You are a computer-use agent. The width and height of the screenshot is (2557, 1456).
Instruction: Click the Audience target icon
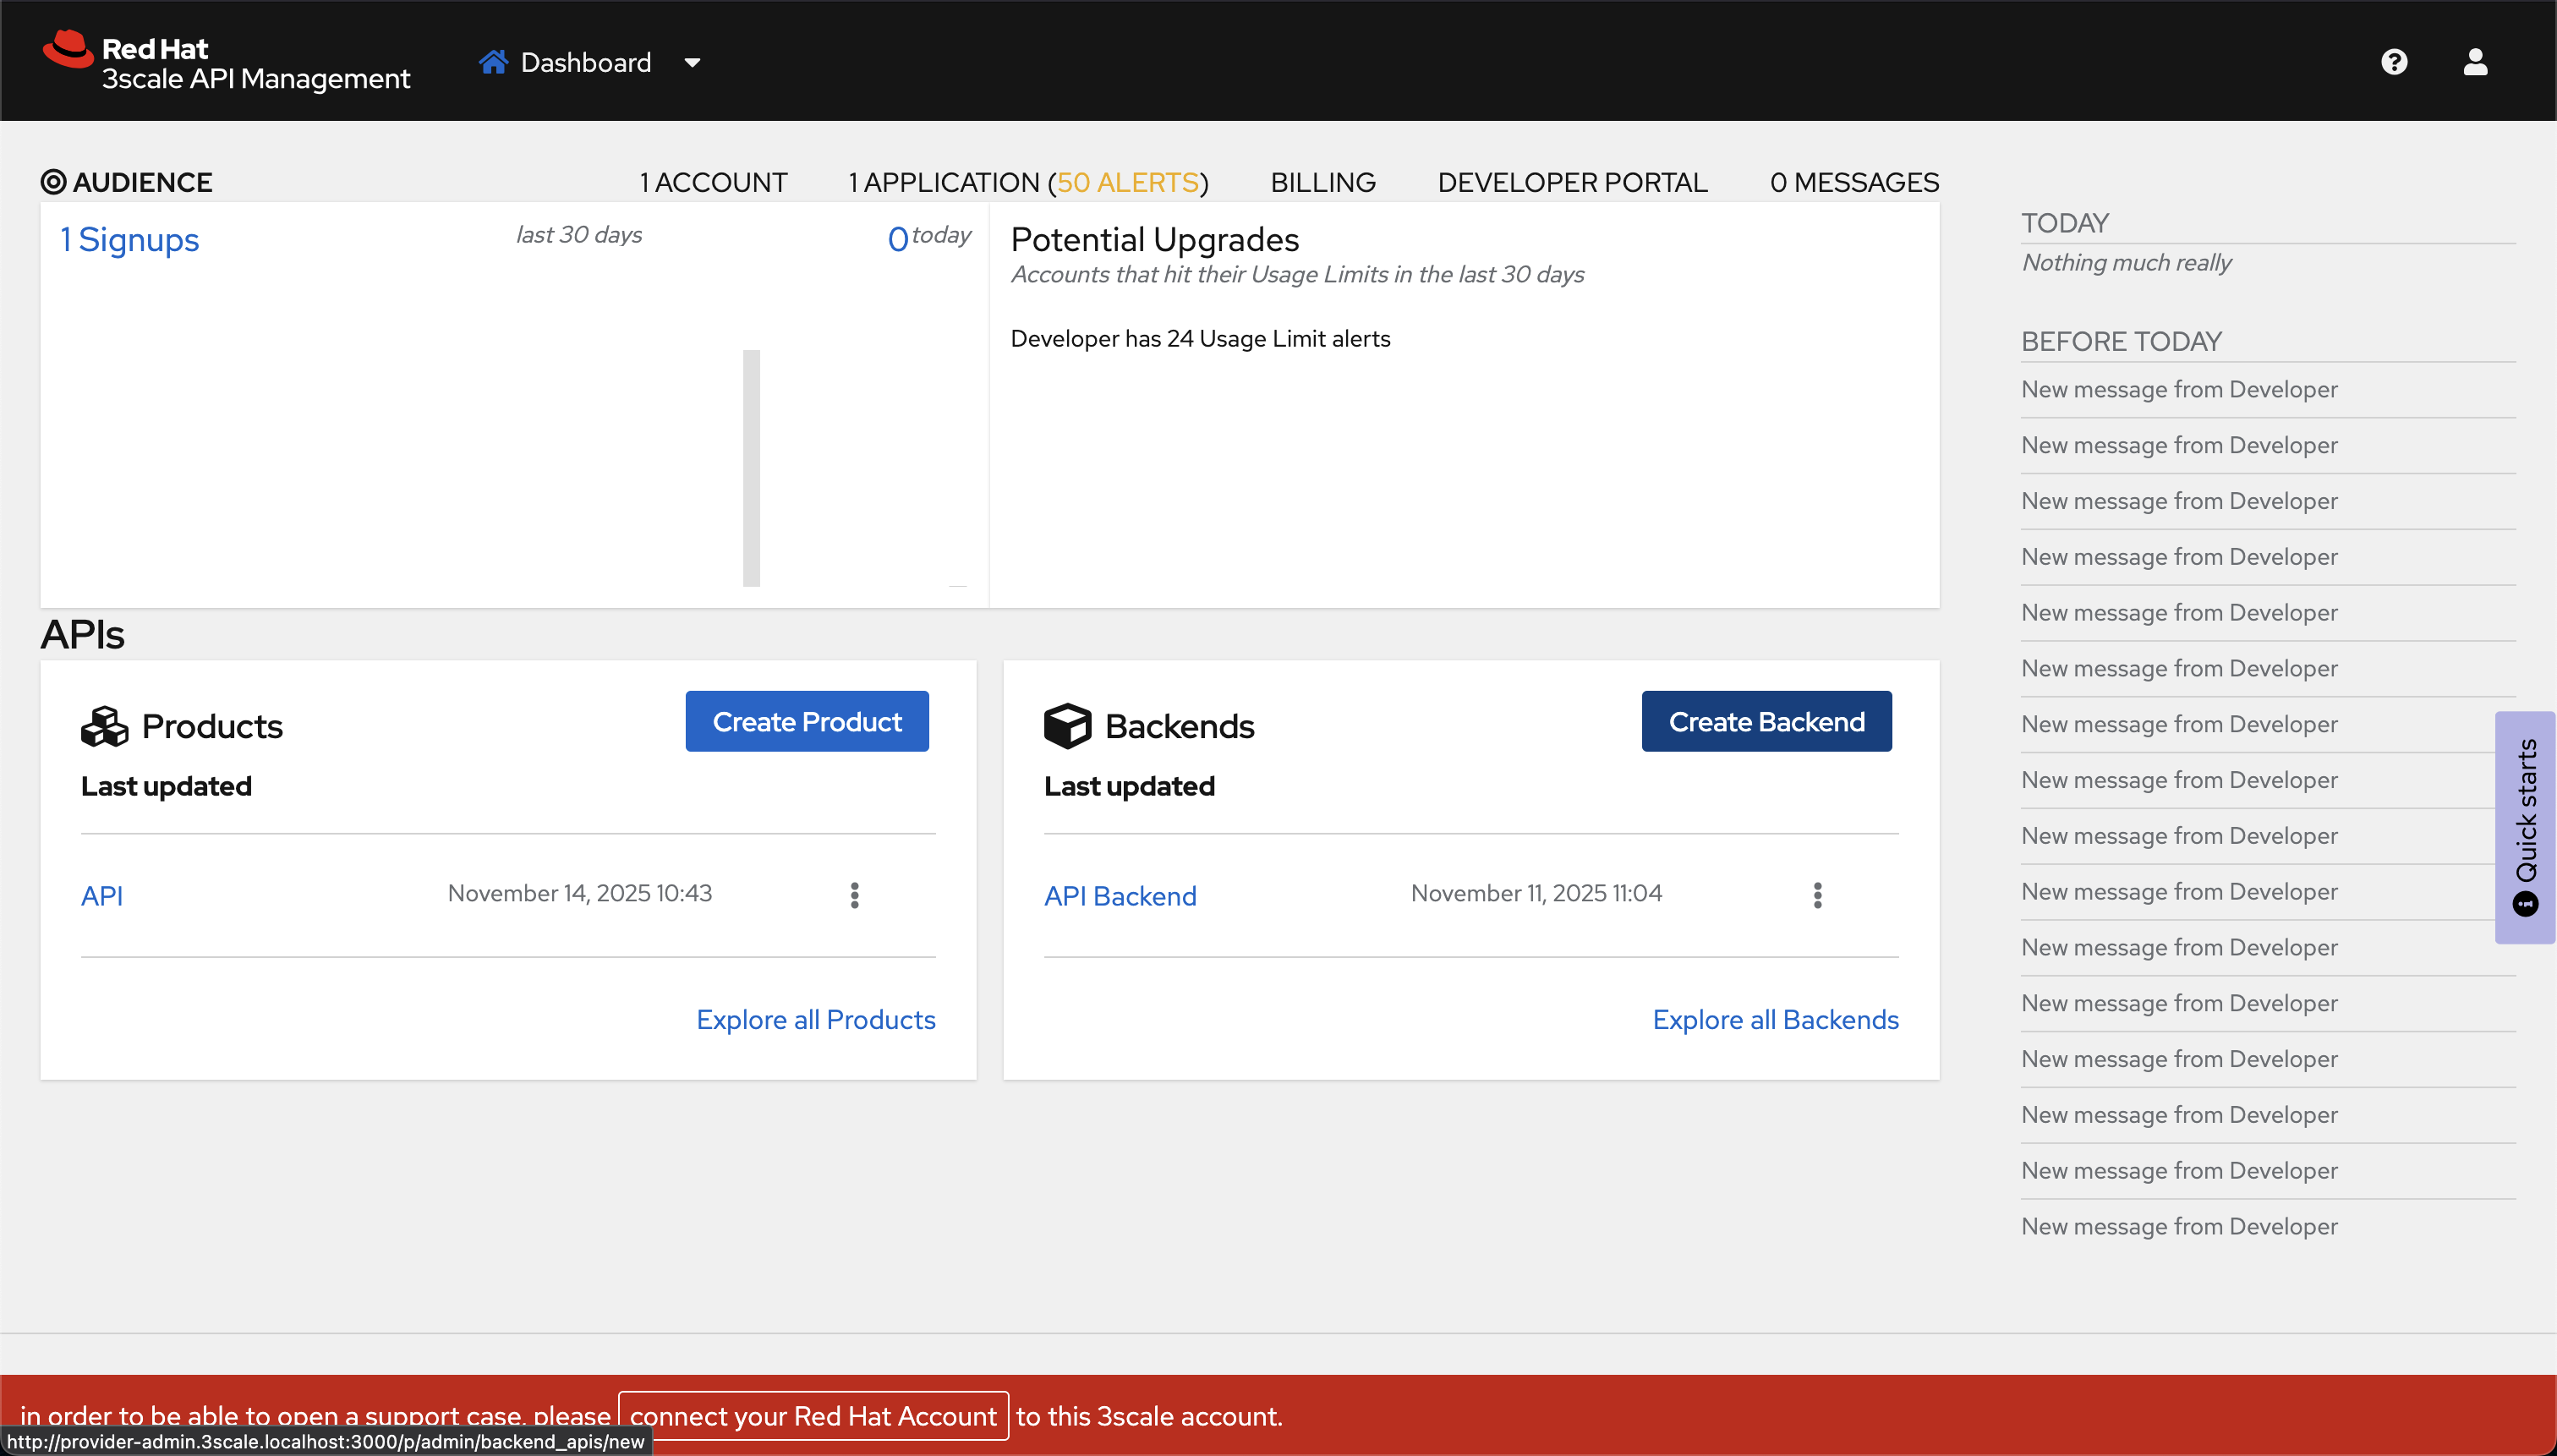[x=53, y=182]
